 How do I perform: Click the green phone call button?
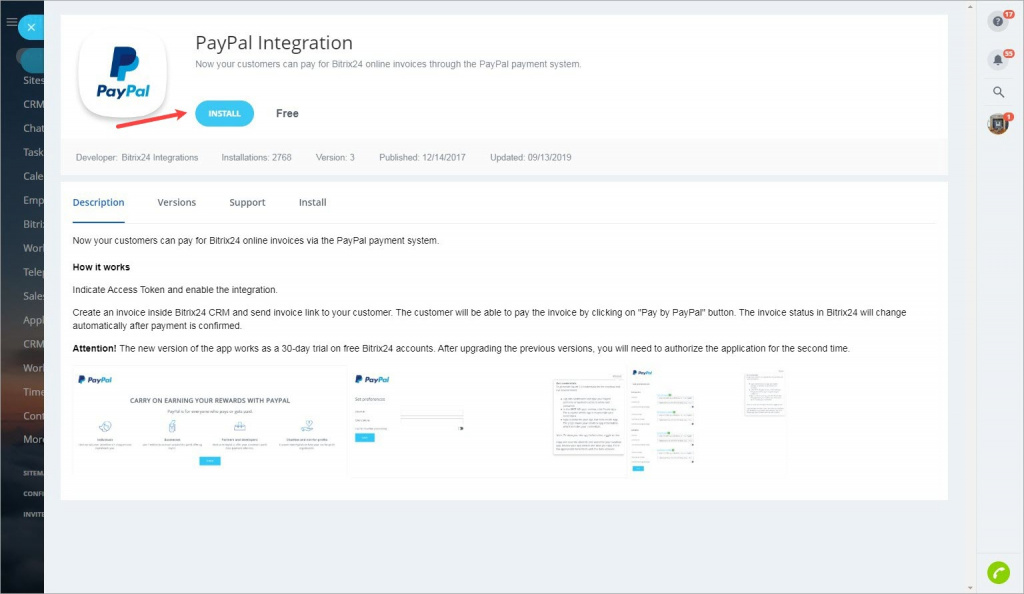pyautogui.click(x=999, y=572)
